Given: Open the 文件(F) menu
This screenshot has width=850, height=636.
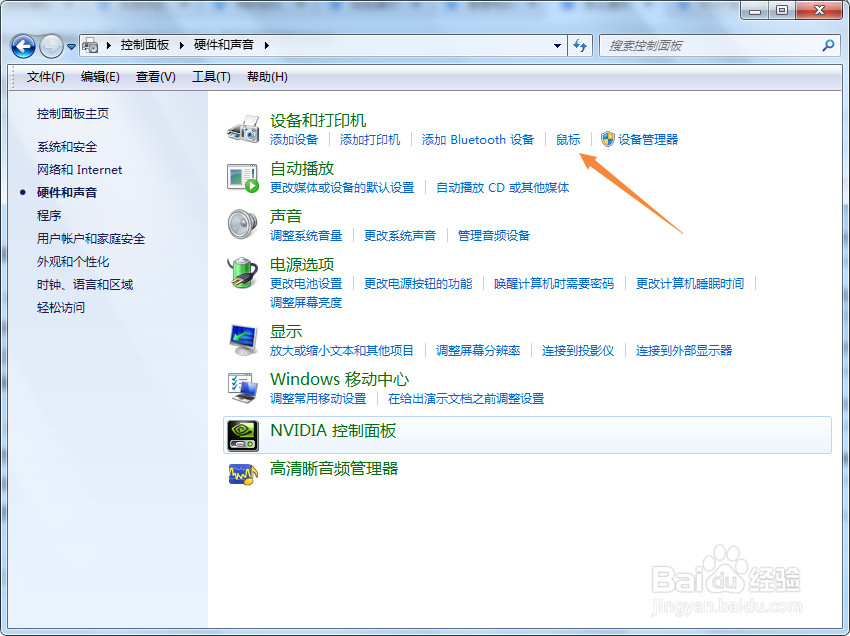Looking at the screenshot, I should [46, 77].
